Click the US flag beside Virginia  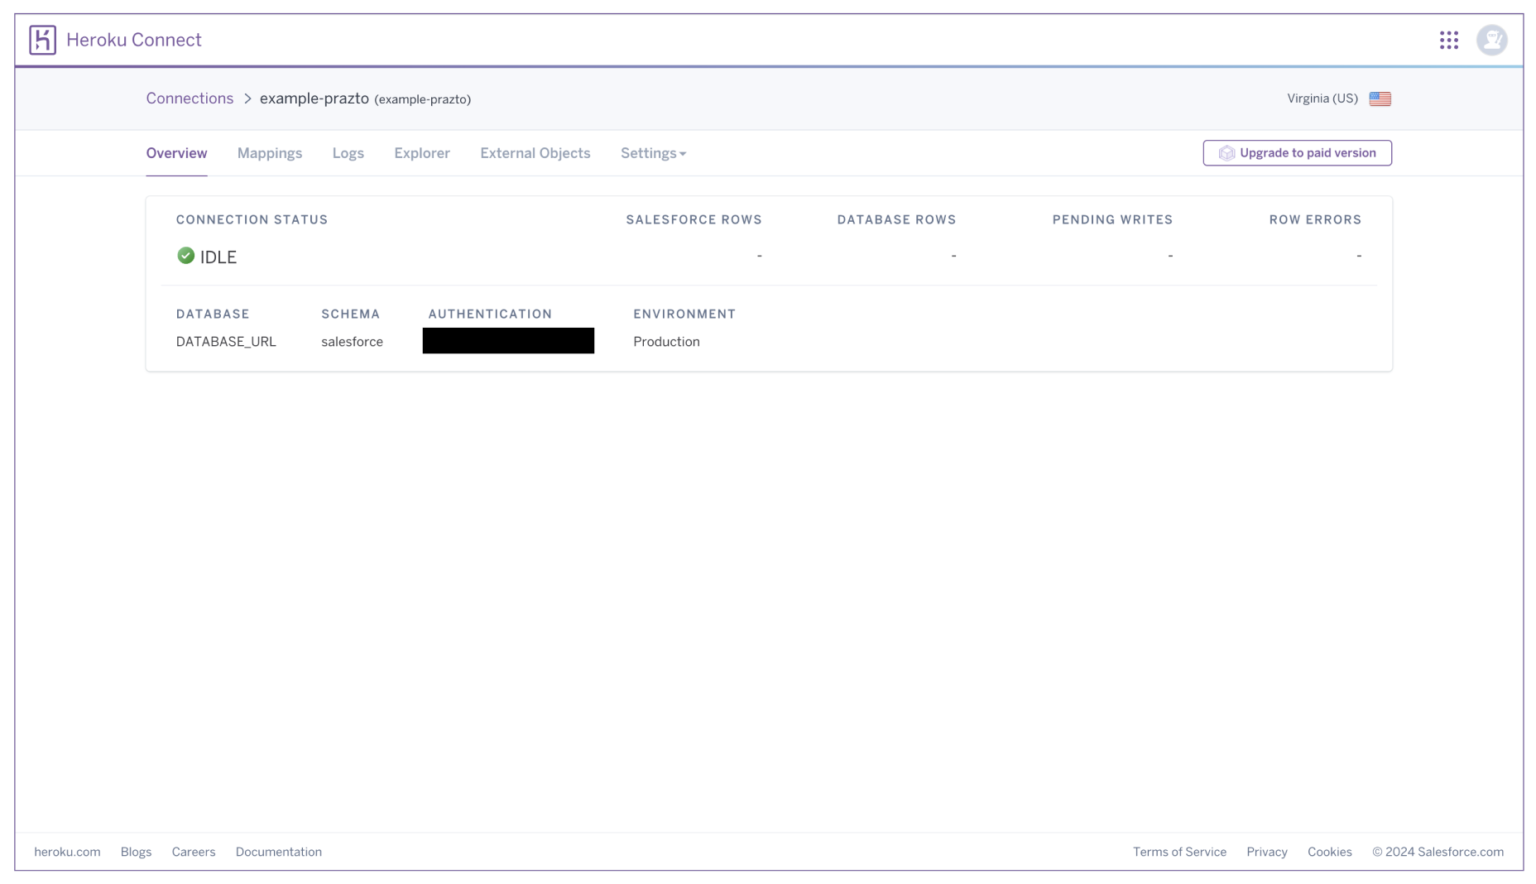(x=1381, y=98)
